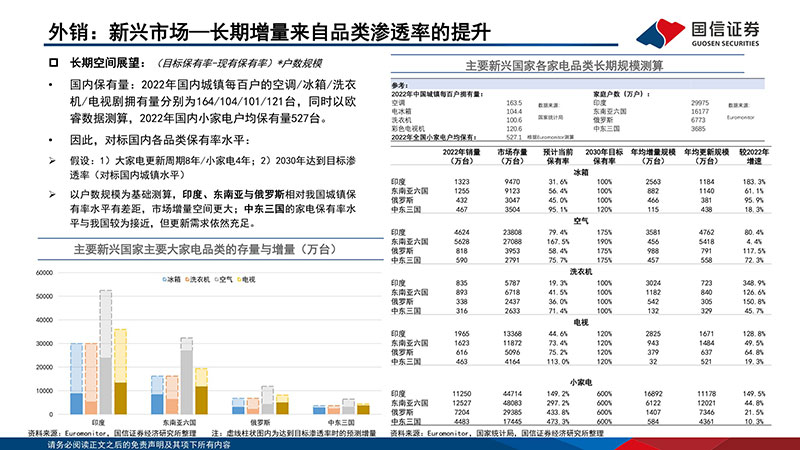The height and width of the screenshot is (450, 800).
Task: Click the 假设 assumption paragraph
Action: tap(213, 168)
